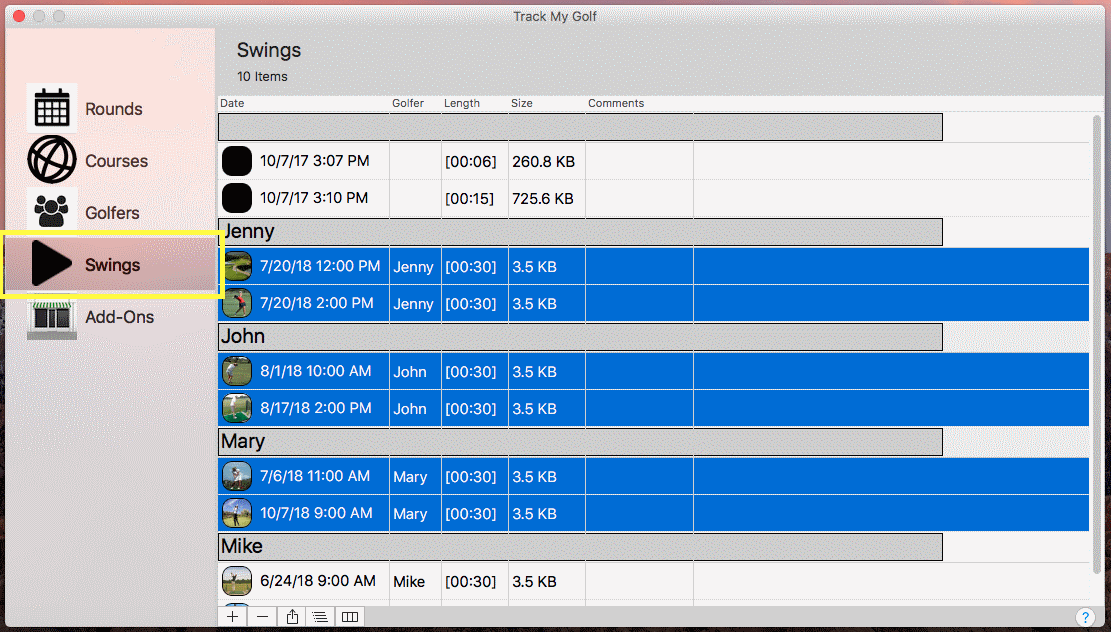Click the plus button to add swing
Viewport: 1111px width, 632px height.
click(232, 617)
